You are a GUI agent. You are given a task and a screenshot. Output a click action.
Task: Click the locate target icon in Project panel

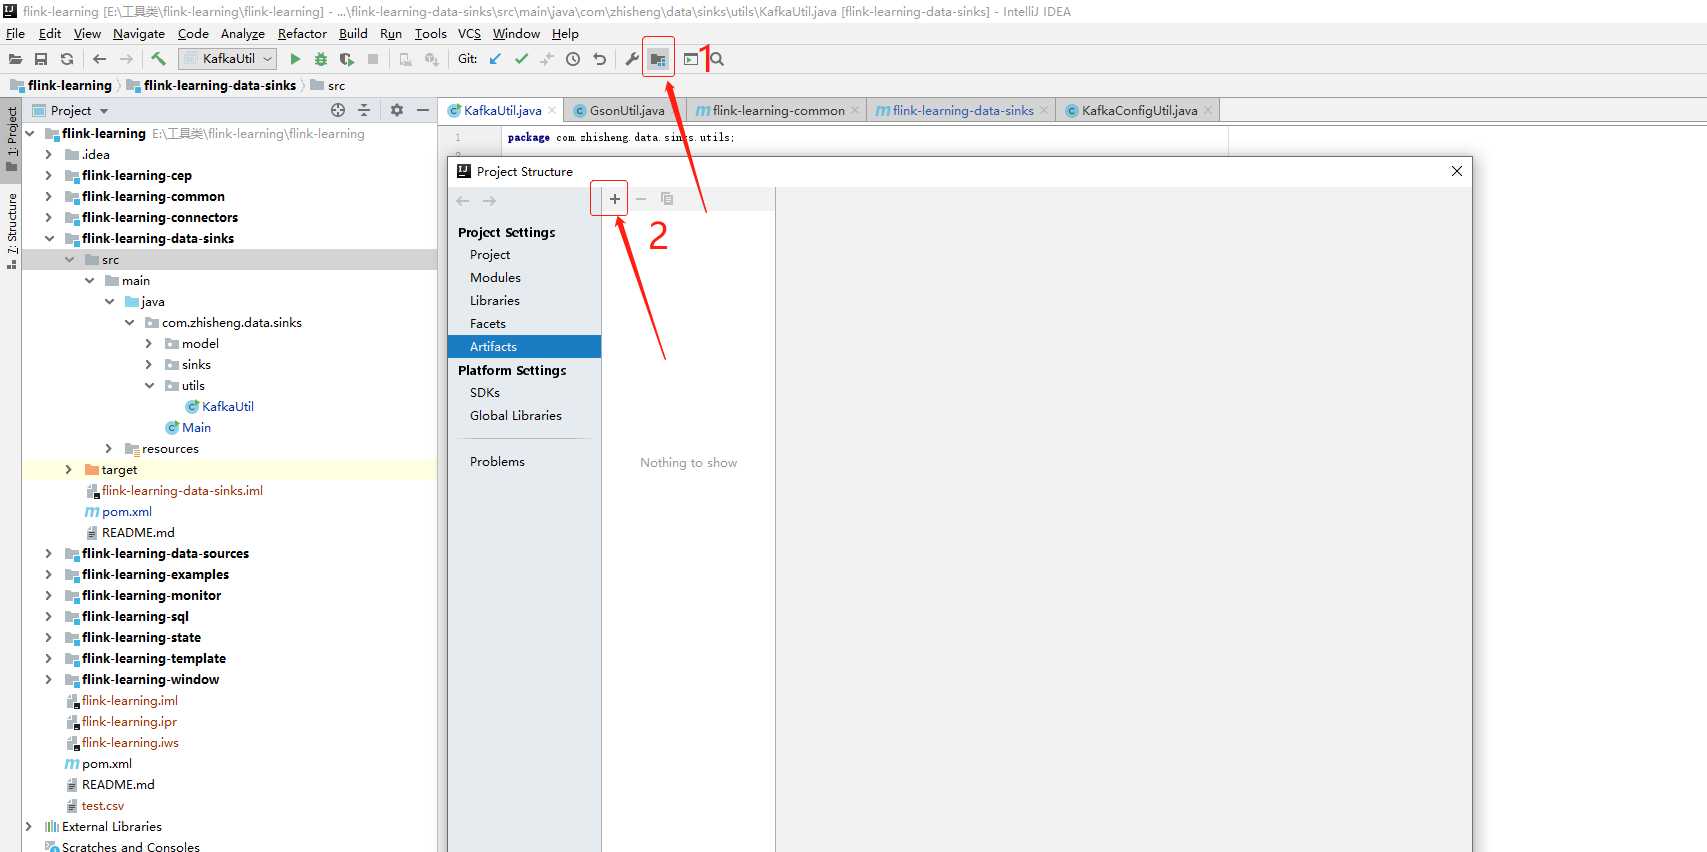click(338, 110)
